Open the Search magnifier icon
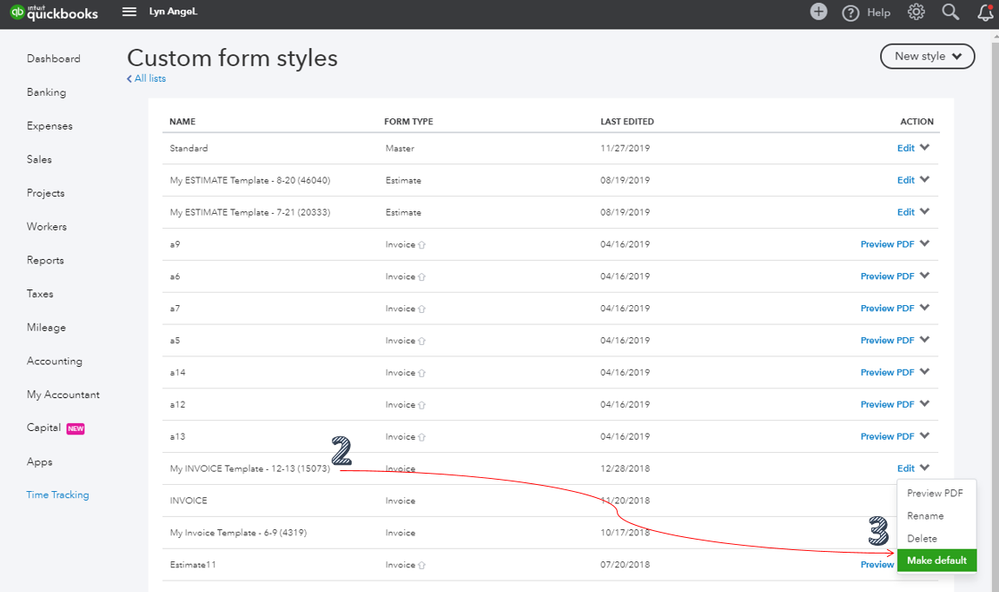999x592 pixels. (951, 11)
